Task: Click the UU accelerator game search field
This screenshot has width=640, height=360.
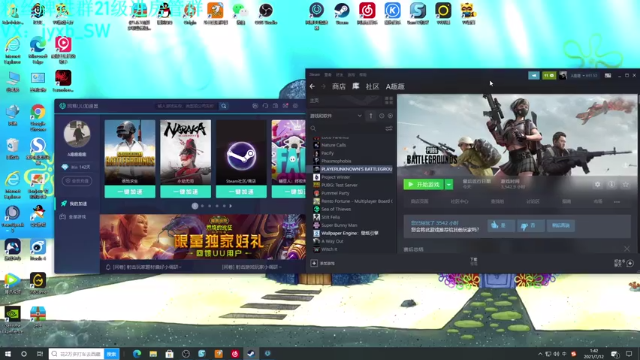Action: coord(186,106)
